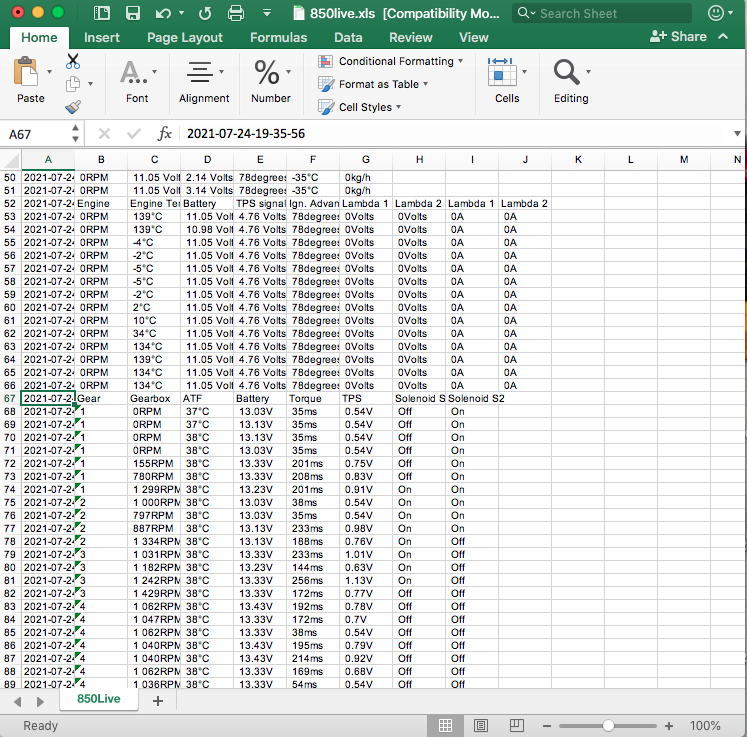Switch to Page Layout view in status bar

click(x=481, y=726)
